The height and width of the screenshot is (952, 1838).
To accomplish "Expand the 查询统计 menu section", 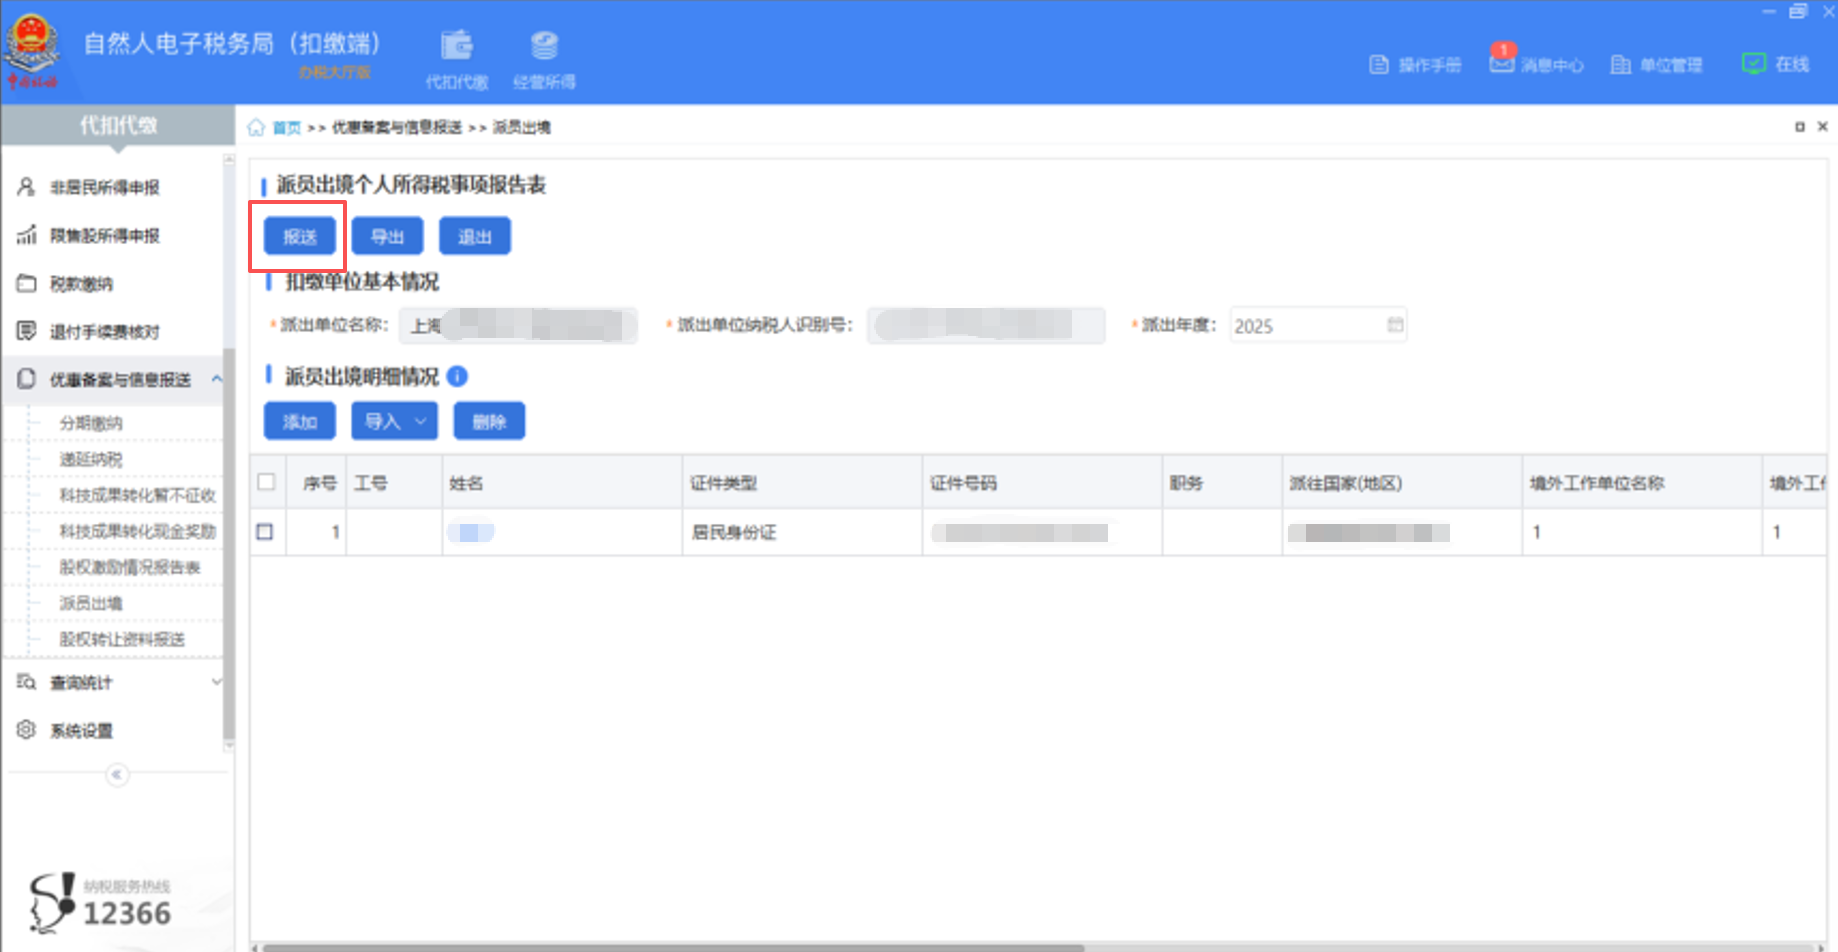I will click(x=217, y=681).
